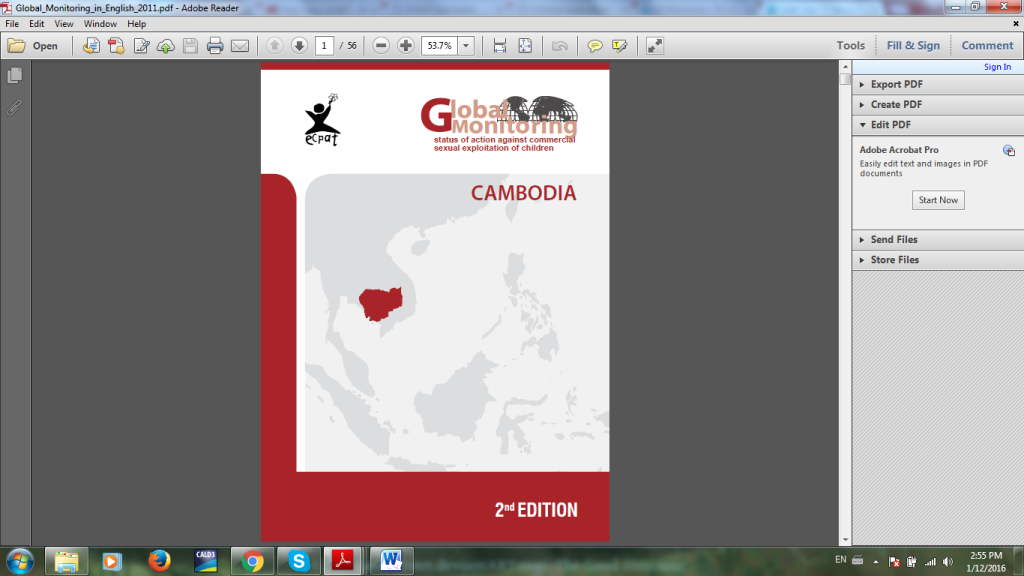Click inside the page number field
Image resolution: width=1024 pixels, height=576 pixels.
click(x=324, y=45)
